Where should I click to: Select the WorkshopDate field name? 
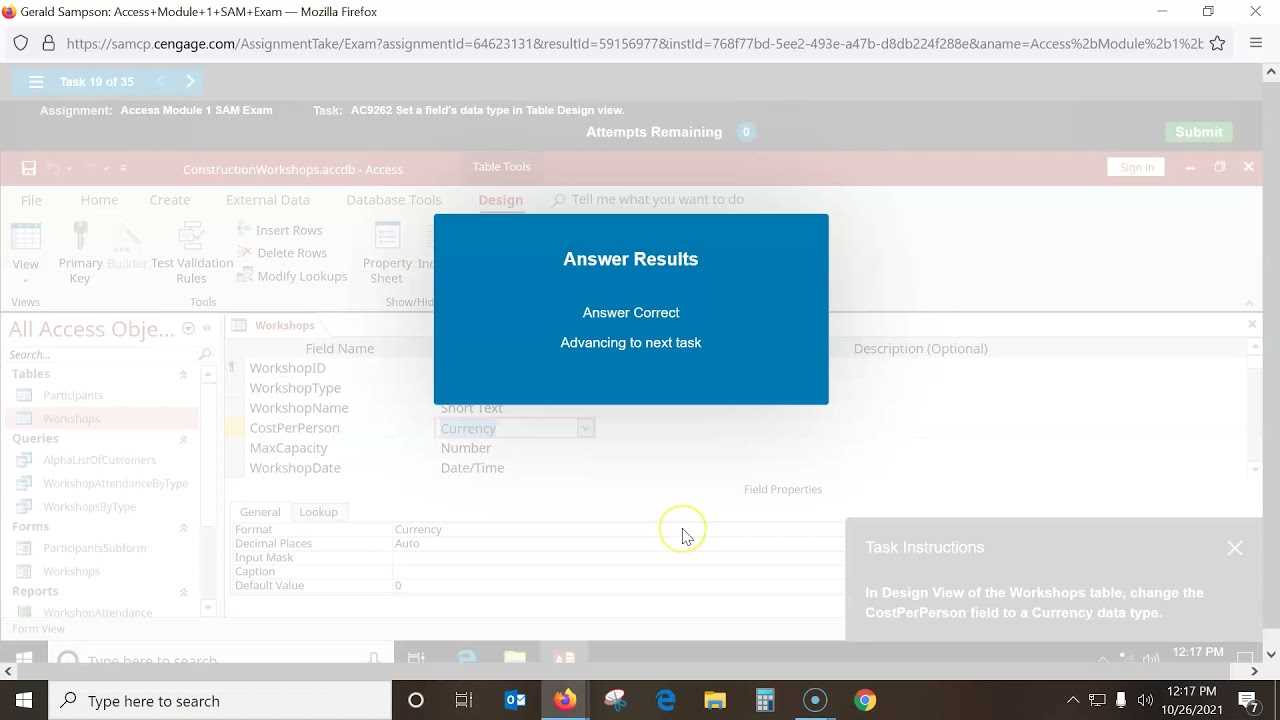pyautogui.click(x=295, y=468)
